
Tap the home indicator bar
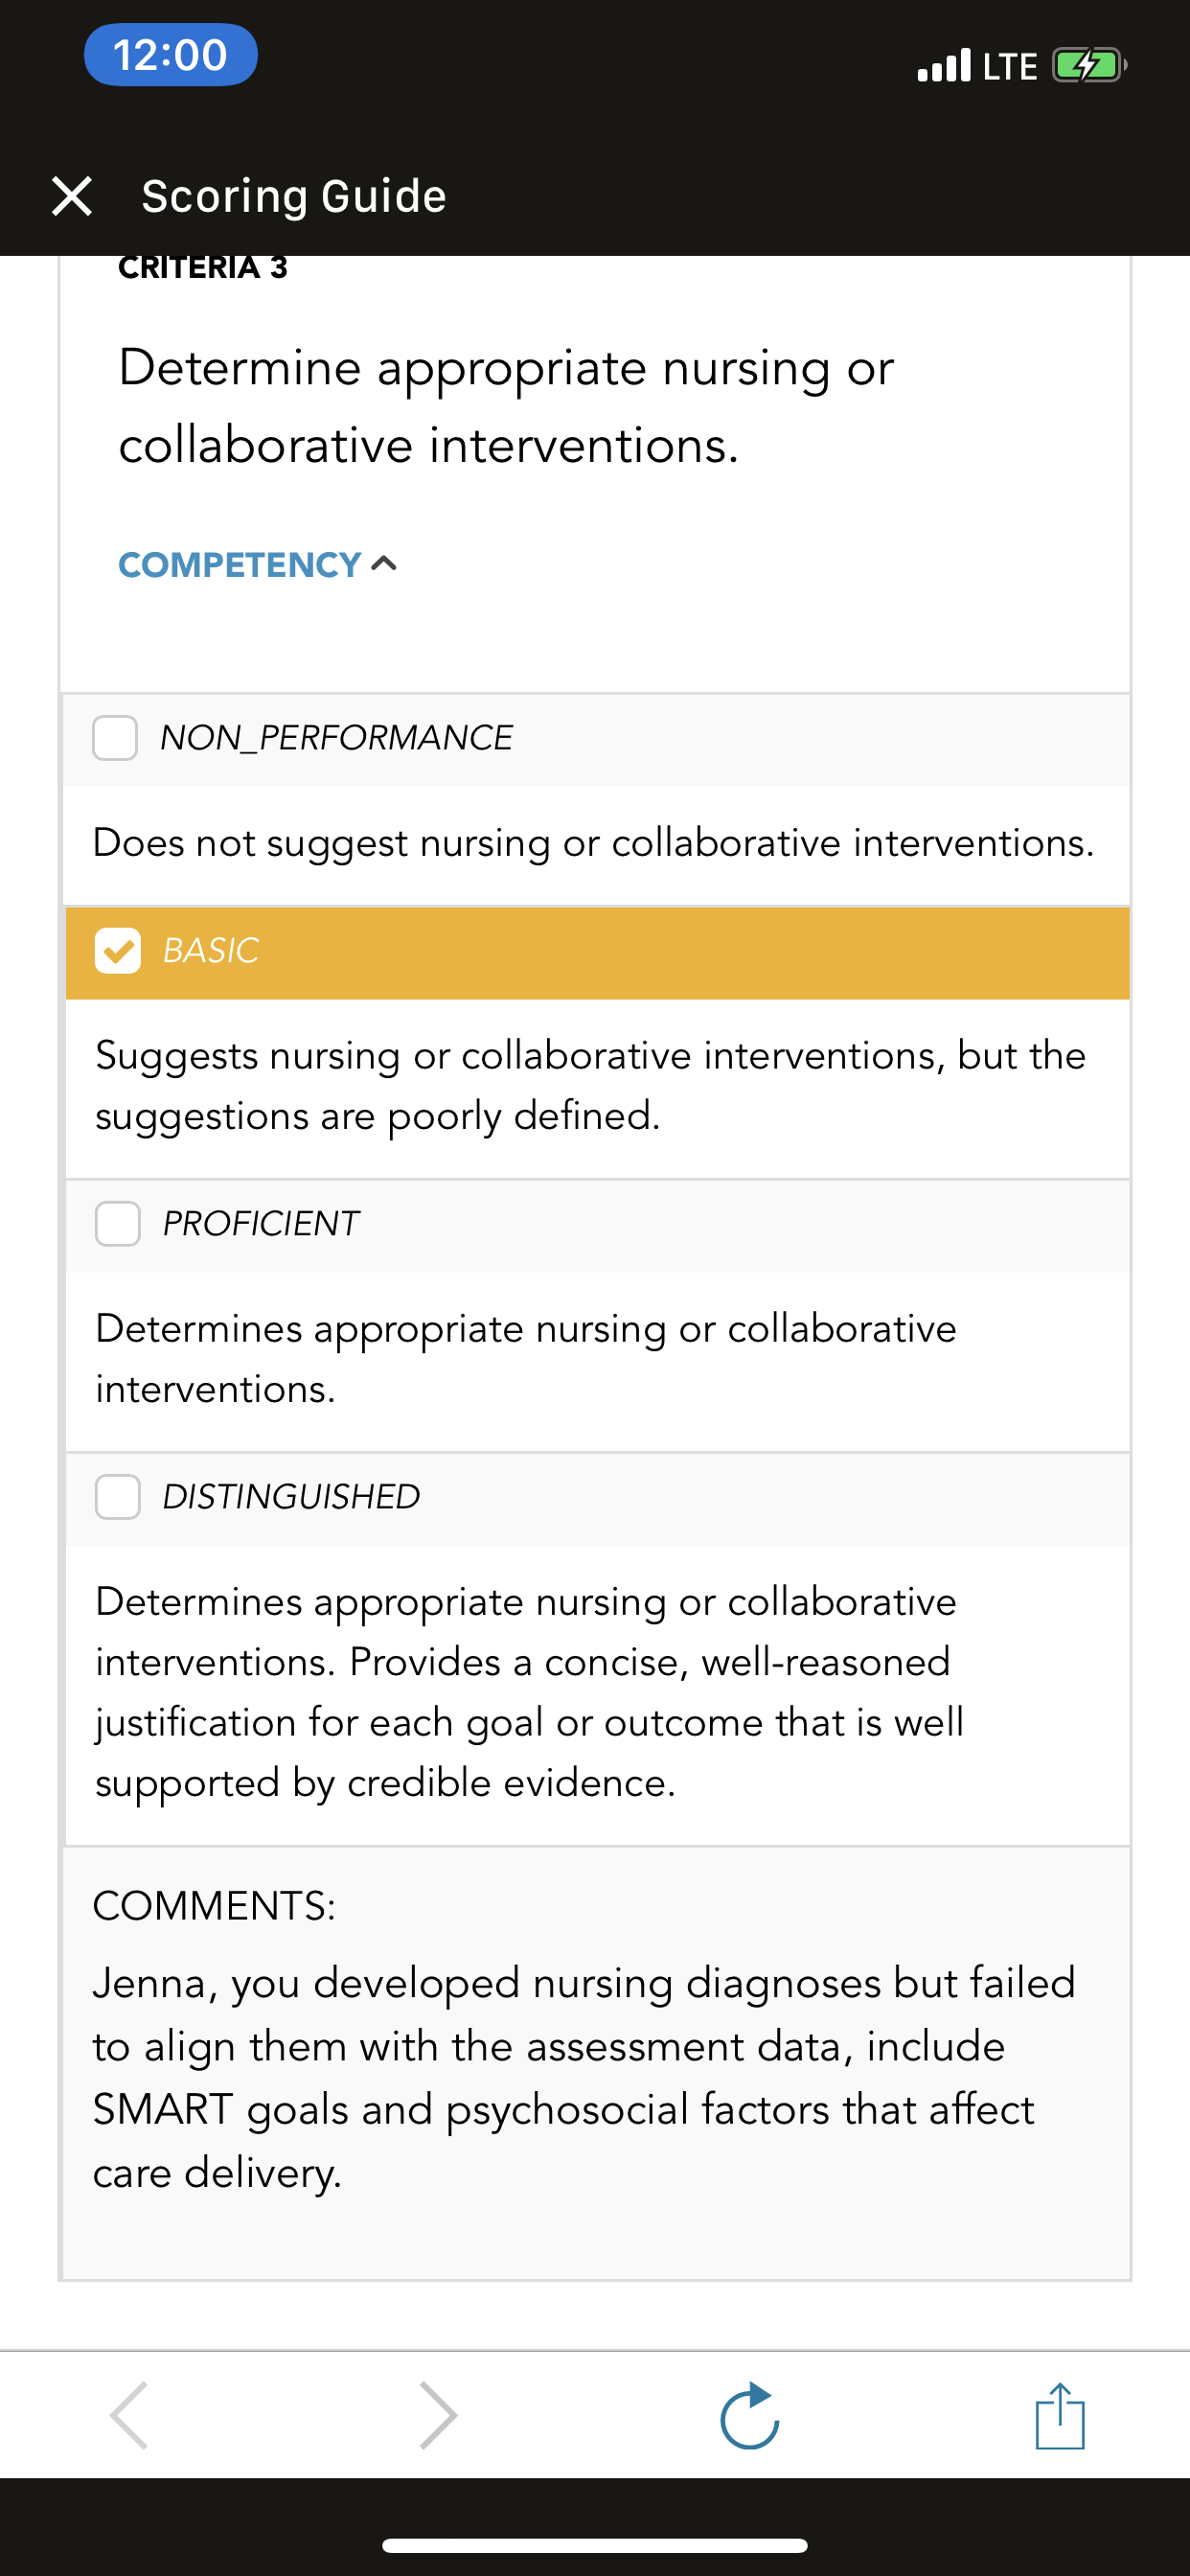595,2545
